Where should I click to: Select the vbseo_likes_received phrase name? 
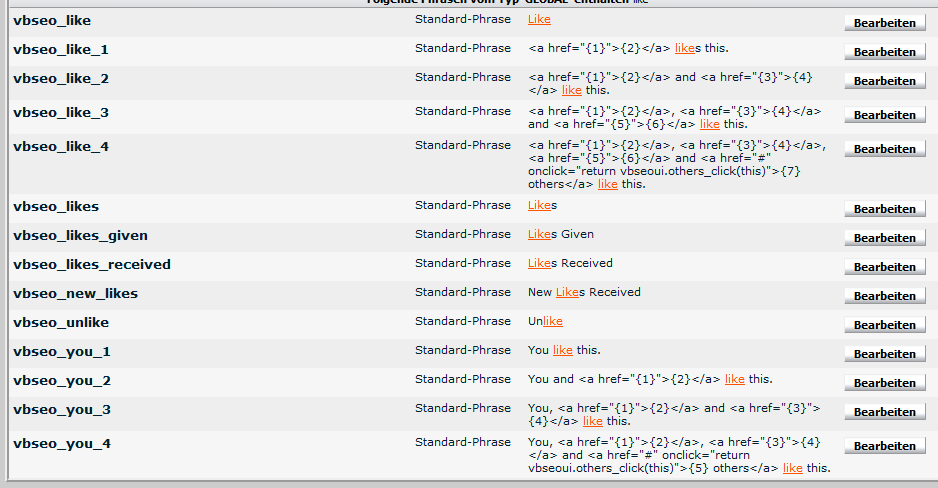[92, 264]
